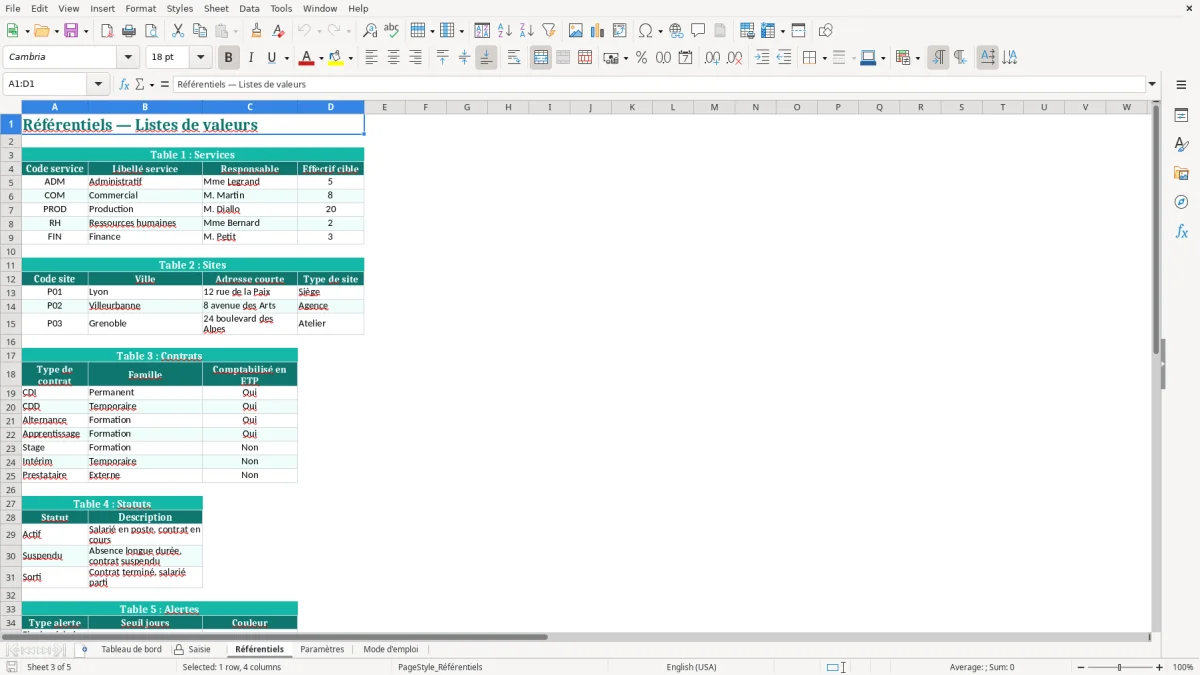Open a file with the Open folder icon

click(41, 31)
